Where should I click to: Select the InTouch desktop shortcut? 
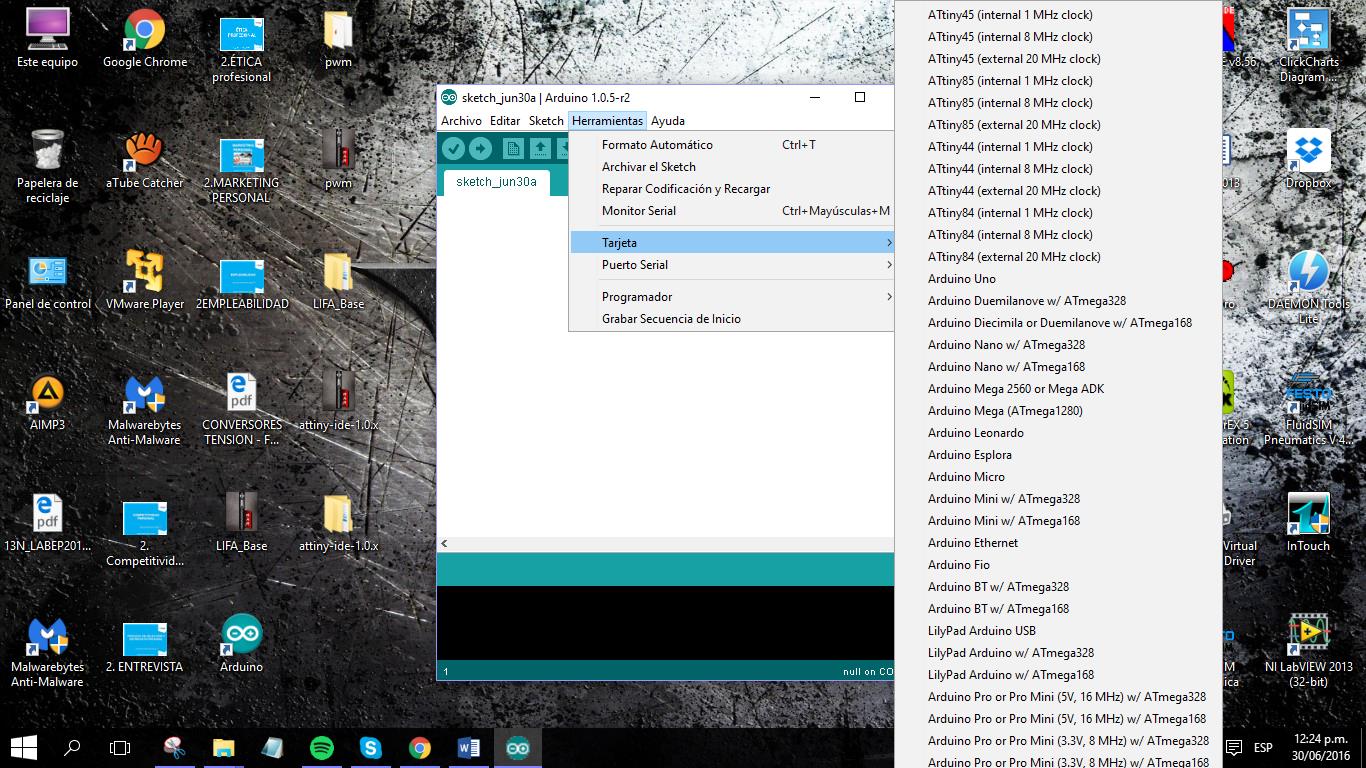pos(1308,523)
